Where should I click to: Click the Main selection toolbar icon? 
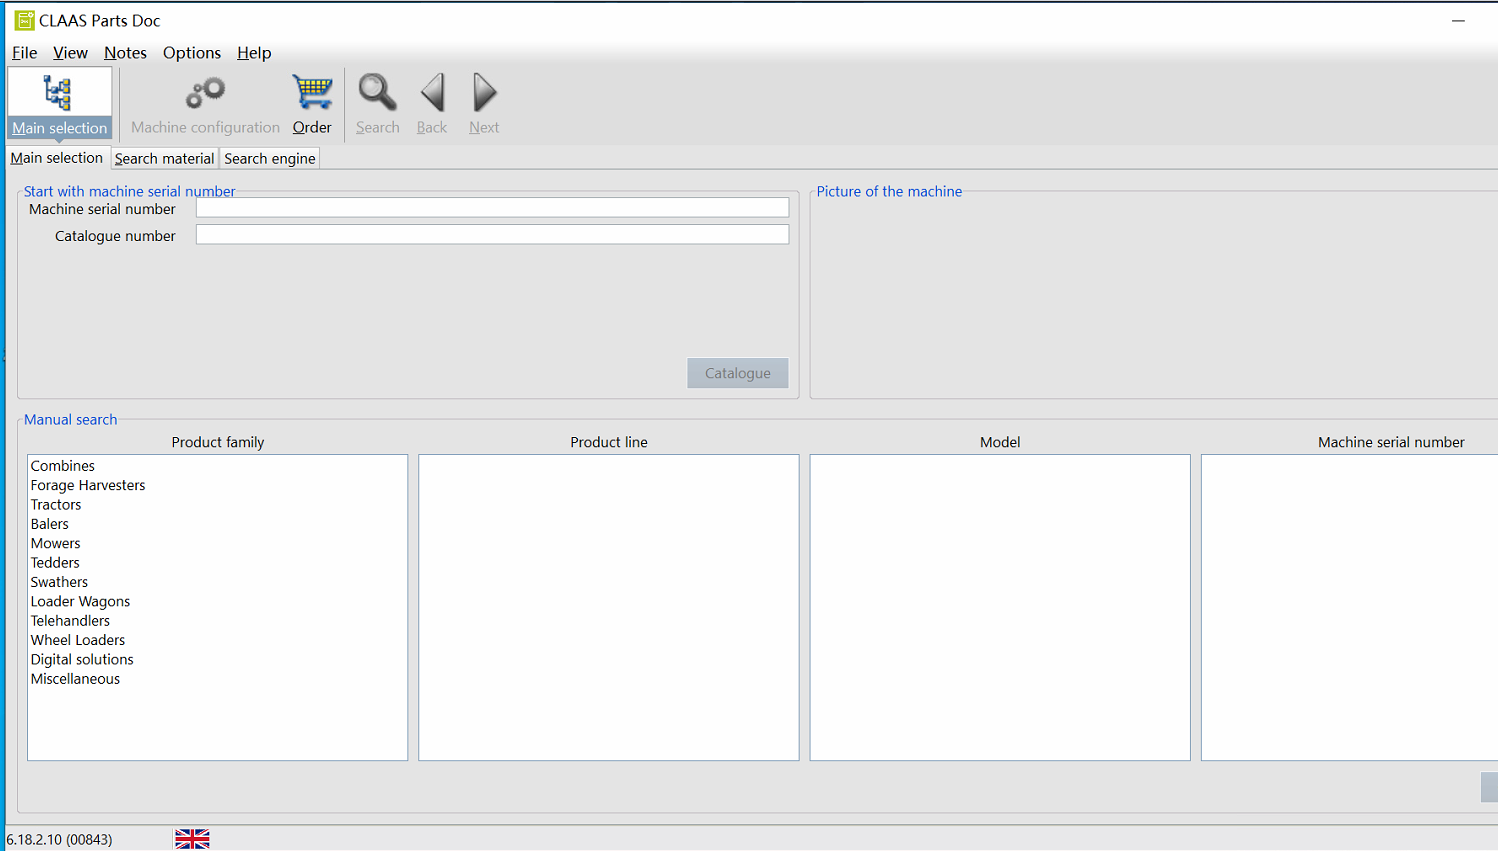(x=59, y=103)
